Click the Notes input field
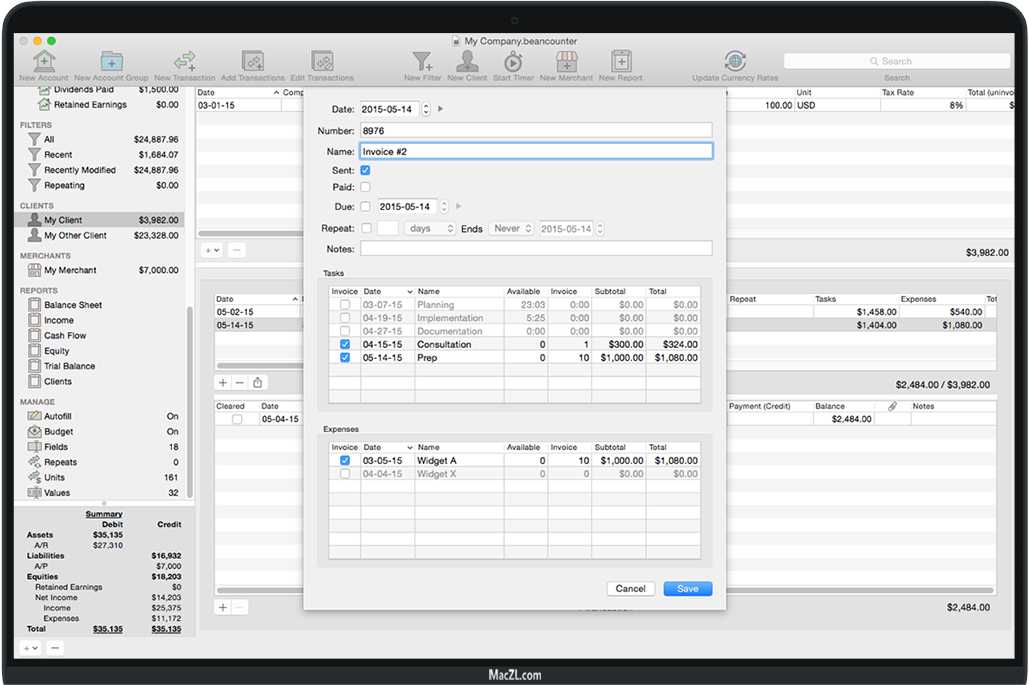 [x=536, y=249]
